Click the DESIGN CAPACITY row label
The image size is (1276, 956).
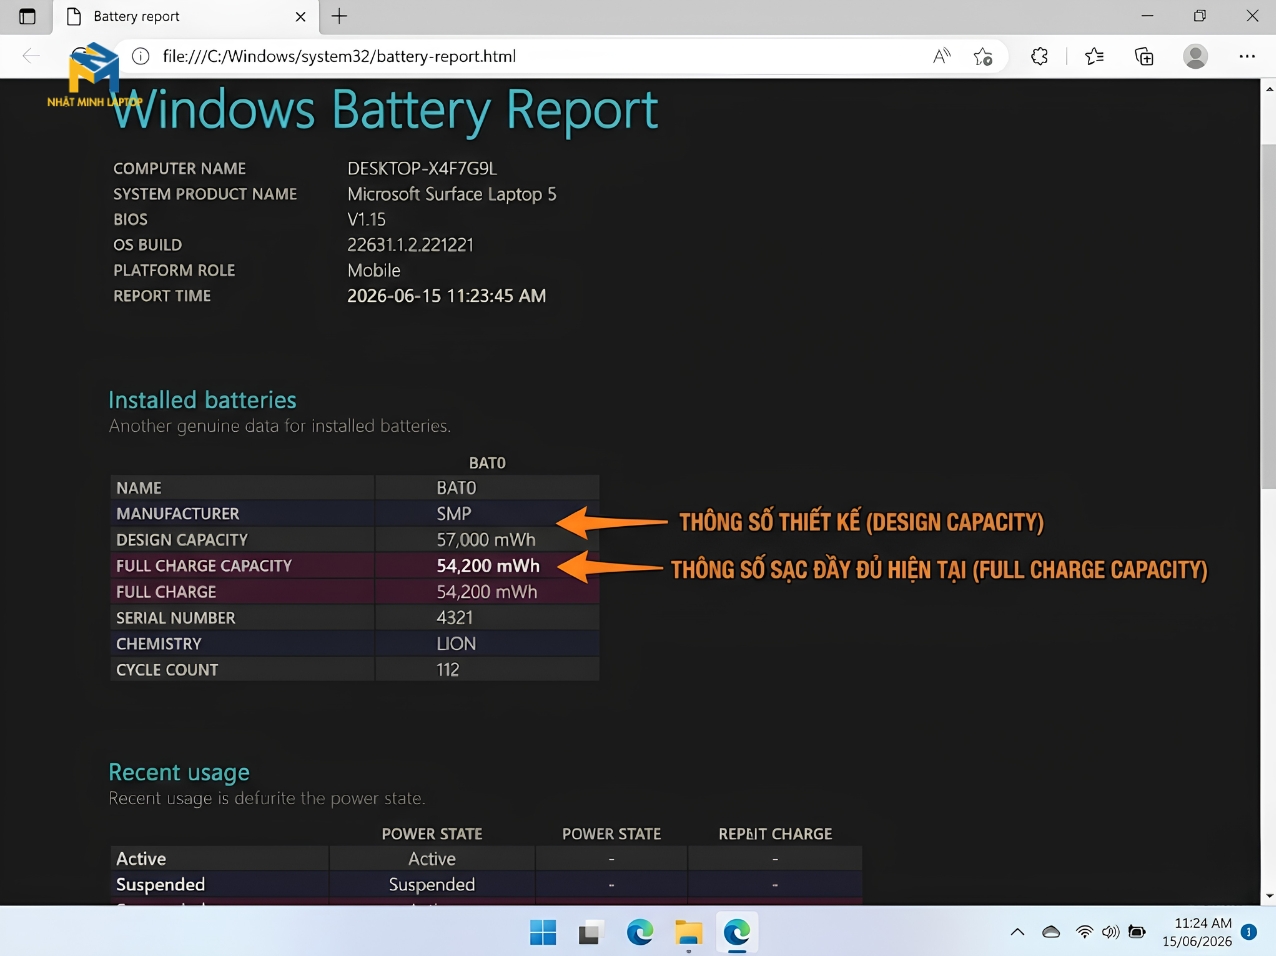pyautogui.click(x=182, y=539)
